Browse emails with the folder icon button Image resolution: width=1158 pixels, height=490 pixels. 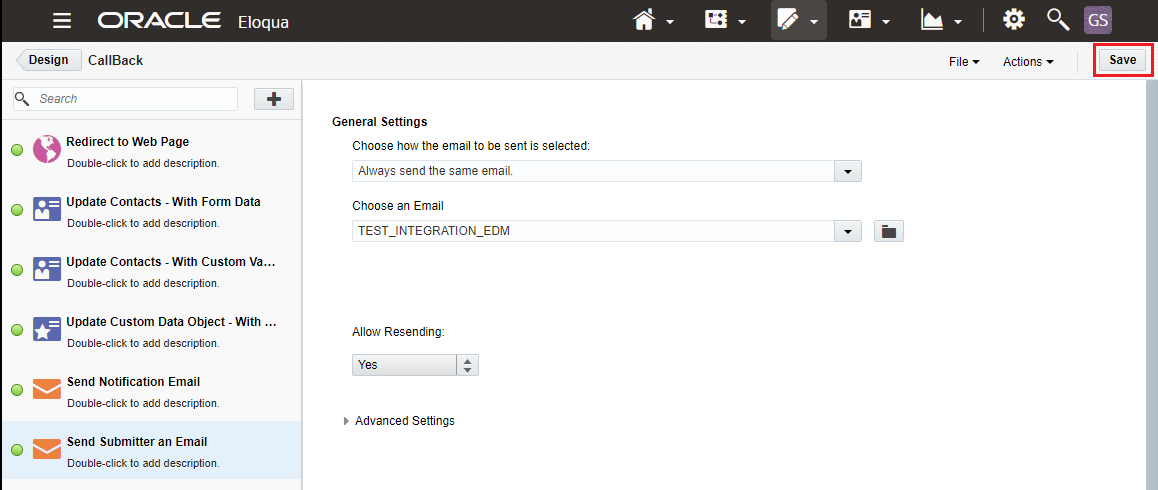coord(889,231)
